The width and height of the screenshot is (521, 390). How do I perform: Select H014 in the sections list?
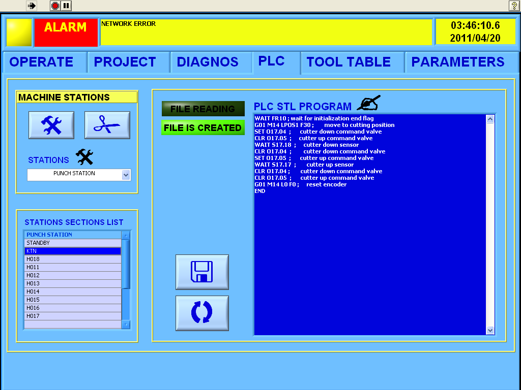(73, 291)
